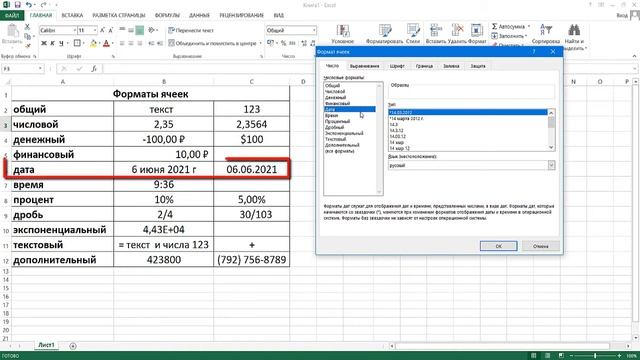This screenshot has width=640, height=360.
Task: Open the font size dropdown (11)
Action: tap(95, 30)
